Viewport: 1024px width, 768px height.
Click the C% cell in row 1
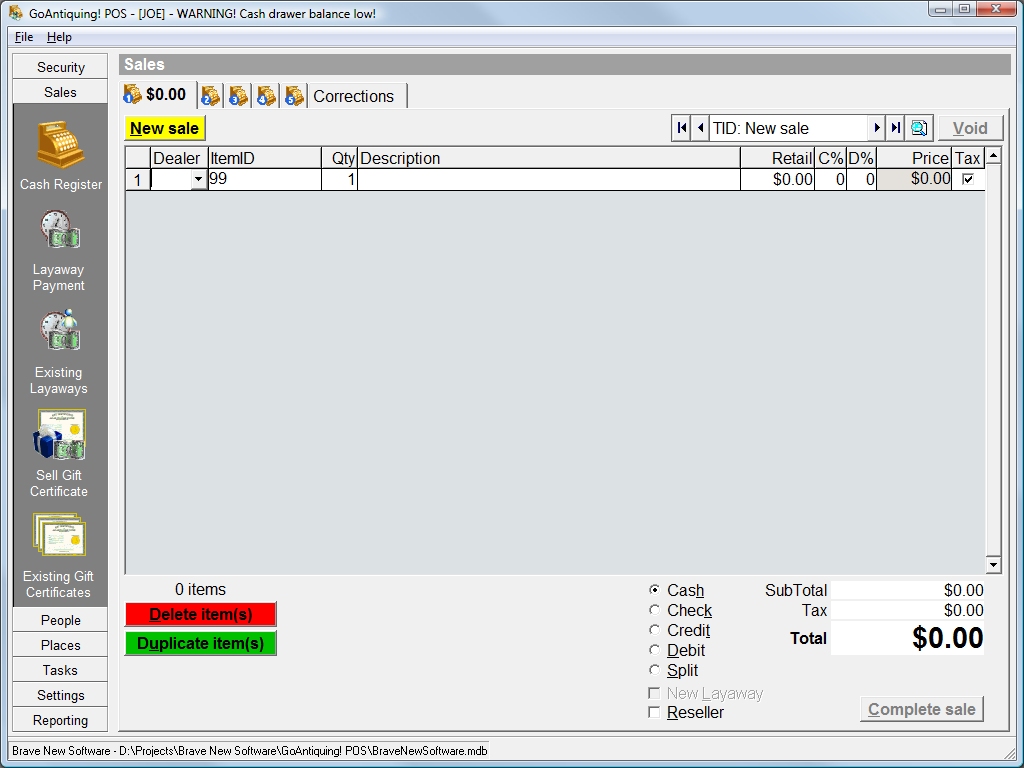[x=831, y=179]
